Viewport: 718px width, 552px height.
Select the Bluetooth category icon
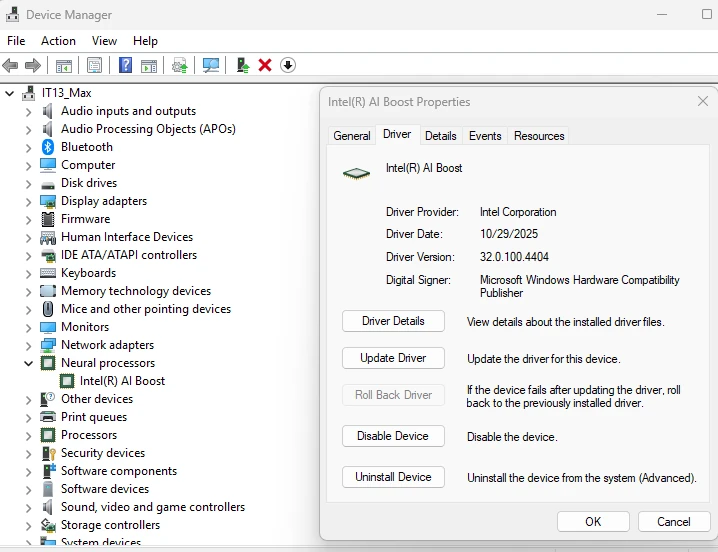coord(48,147)
